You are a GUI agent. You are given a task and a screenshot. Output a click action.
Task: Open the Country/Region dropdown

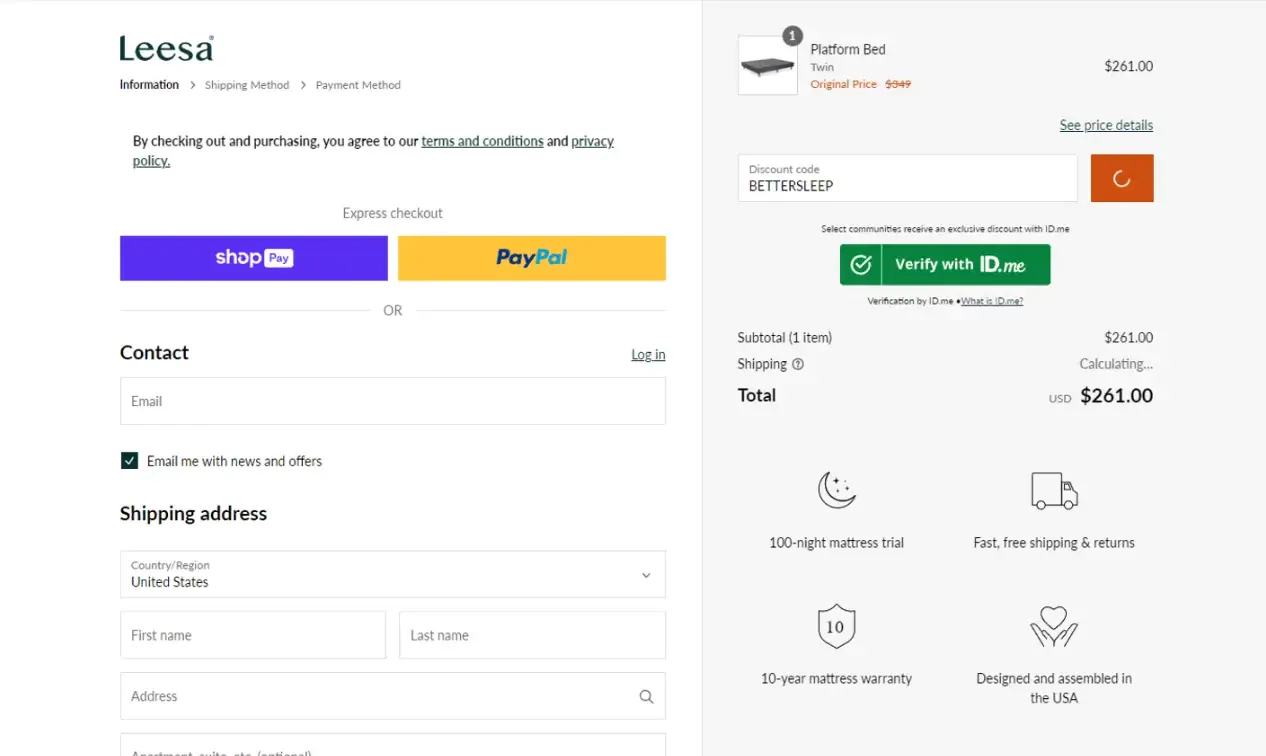click(392, 574)
